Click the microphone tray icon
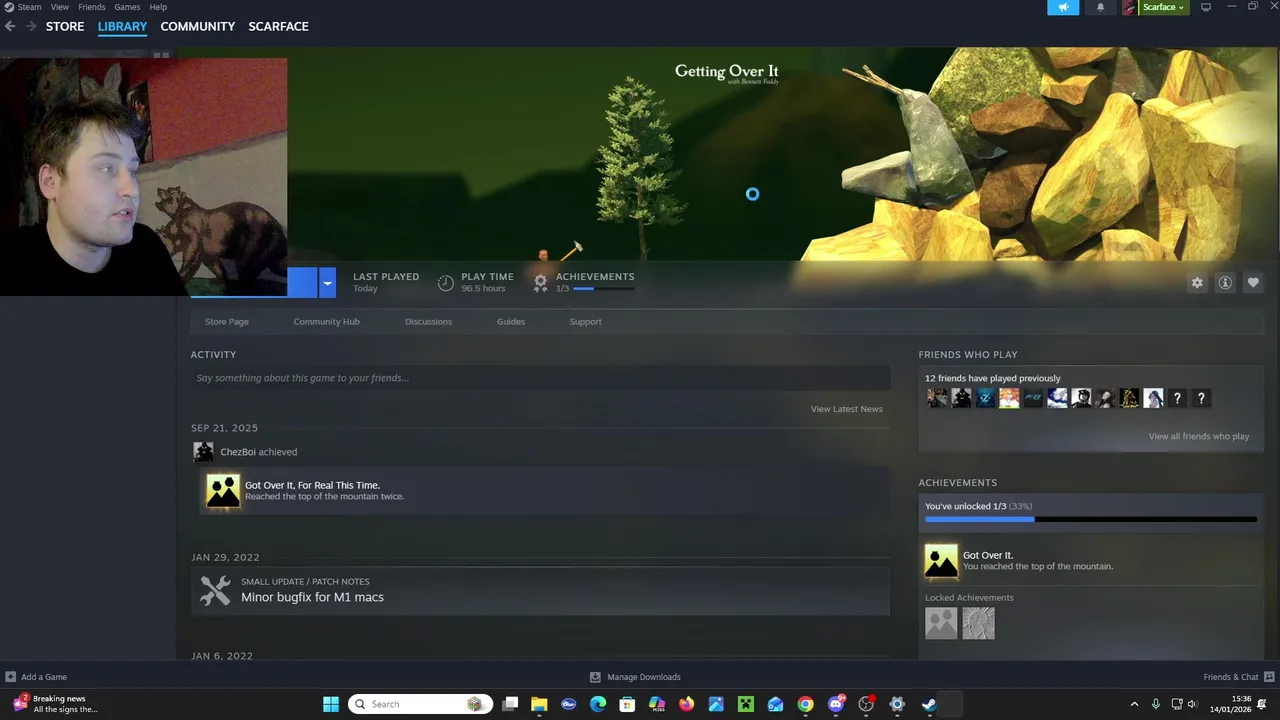Screen dimensions: 1280x720 point(1156,704)
